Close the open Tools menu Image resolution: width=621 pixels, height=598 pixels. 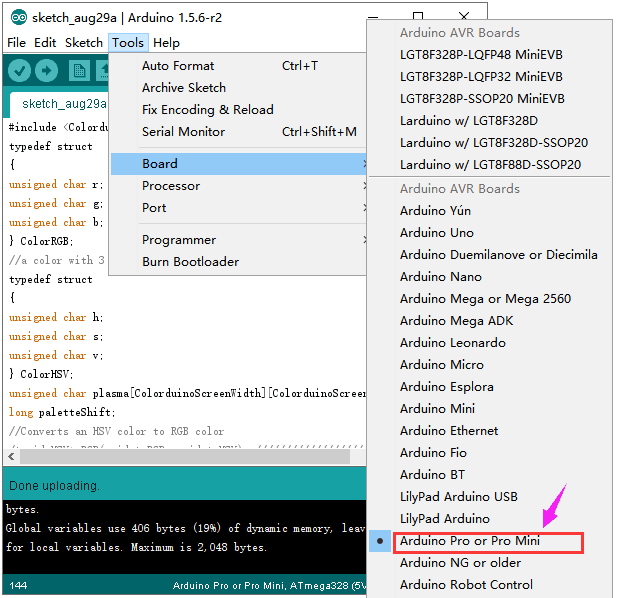pos(128,42)
